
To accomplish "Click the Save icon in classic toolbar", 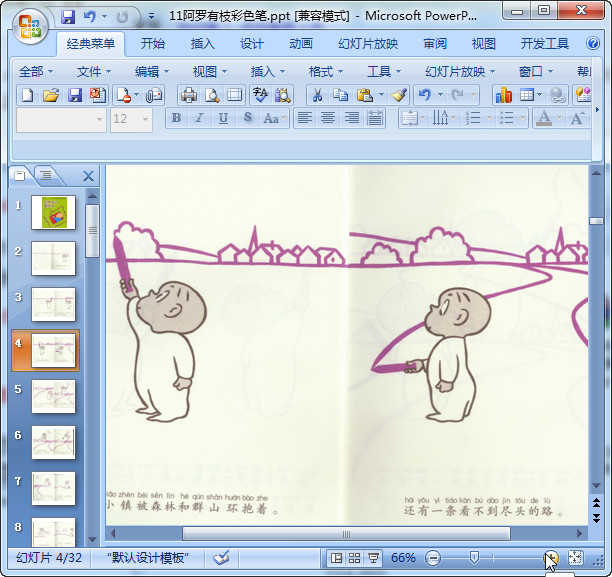I will click(75, 95).
